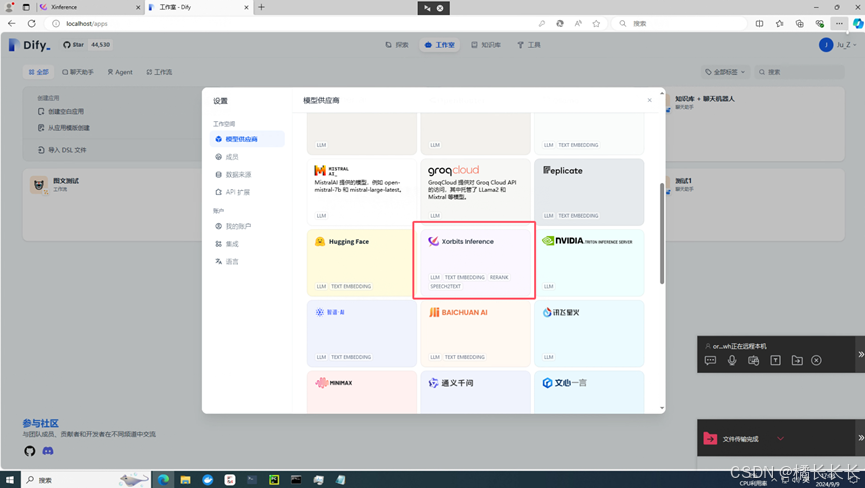Open file transfer folder in remote panel
The image size is (865, 488).
(x=797, y=360)
